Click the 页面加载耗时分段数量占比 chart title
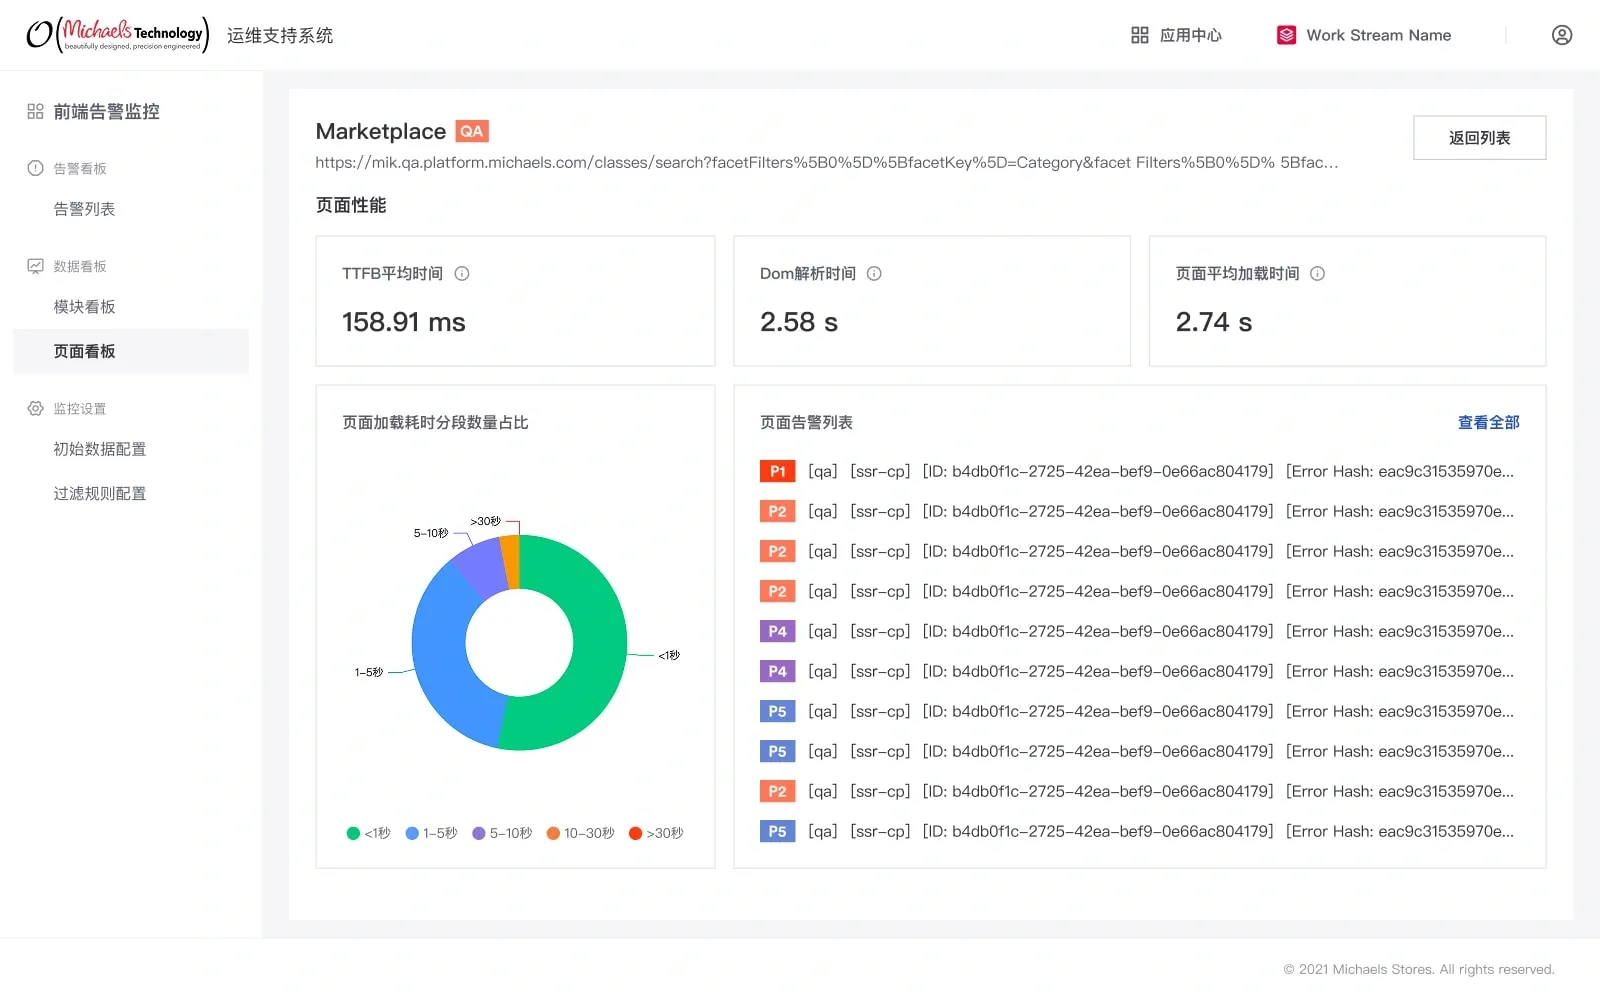The width and height of the screenshot is (1600, 1000). coord(435,422)
